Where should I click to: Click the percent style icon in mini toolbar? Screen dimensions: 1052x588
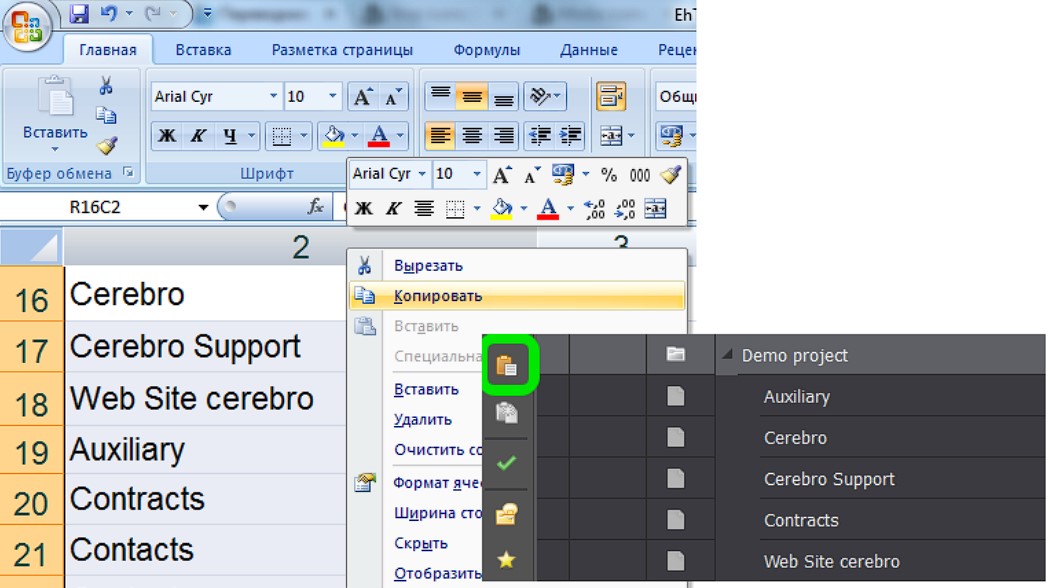(x=609, y=175)
